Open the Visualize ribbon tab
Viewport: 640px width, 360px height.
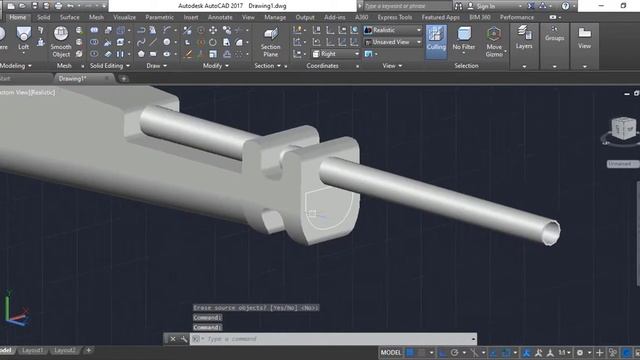click(124, 17)
